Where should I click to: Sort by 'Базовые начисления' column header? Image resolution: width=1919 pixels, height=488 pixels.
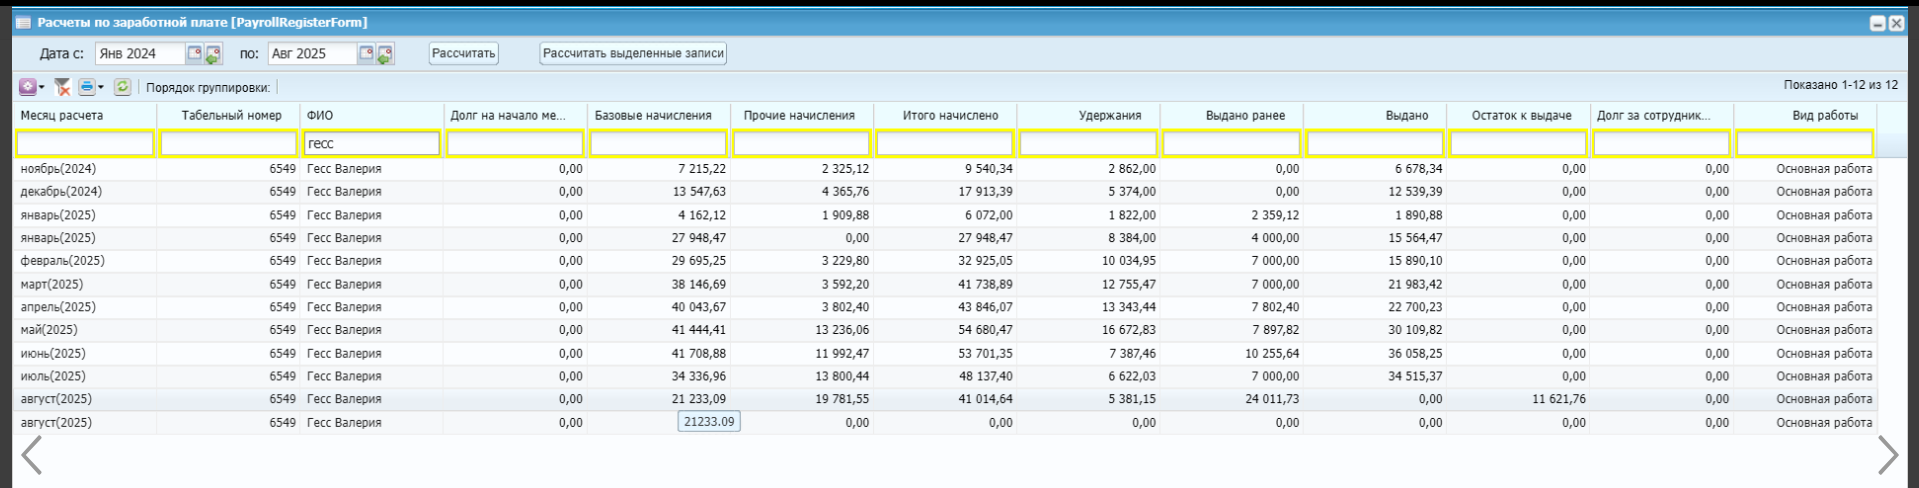[x=659, y=116]
